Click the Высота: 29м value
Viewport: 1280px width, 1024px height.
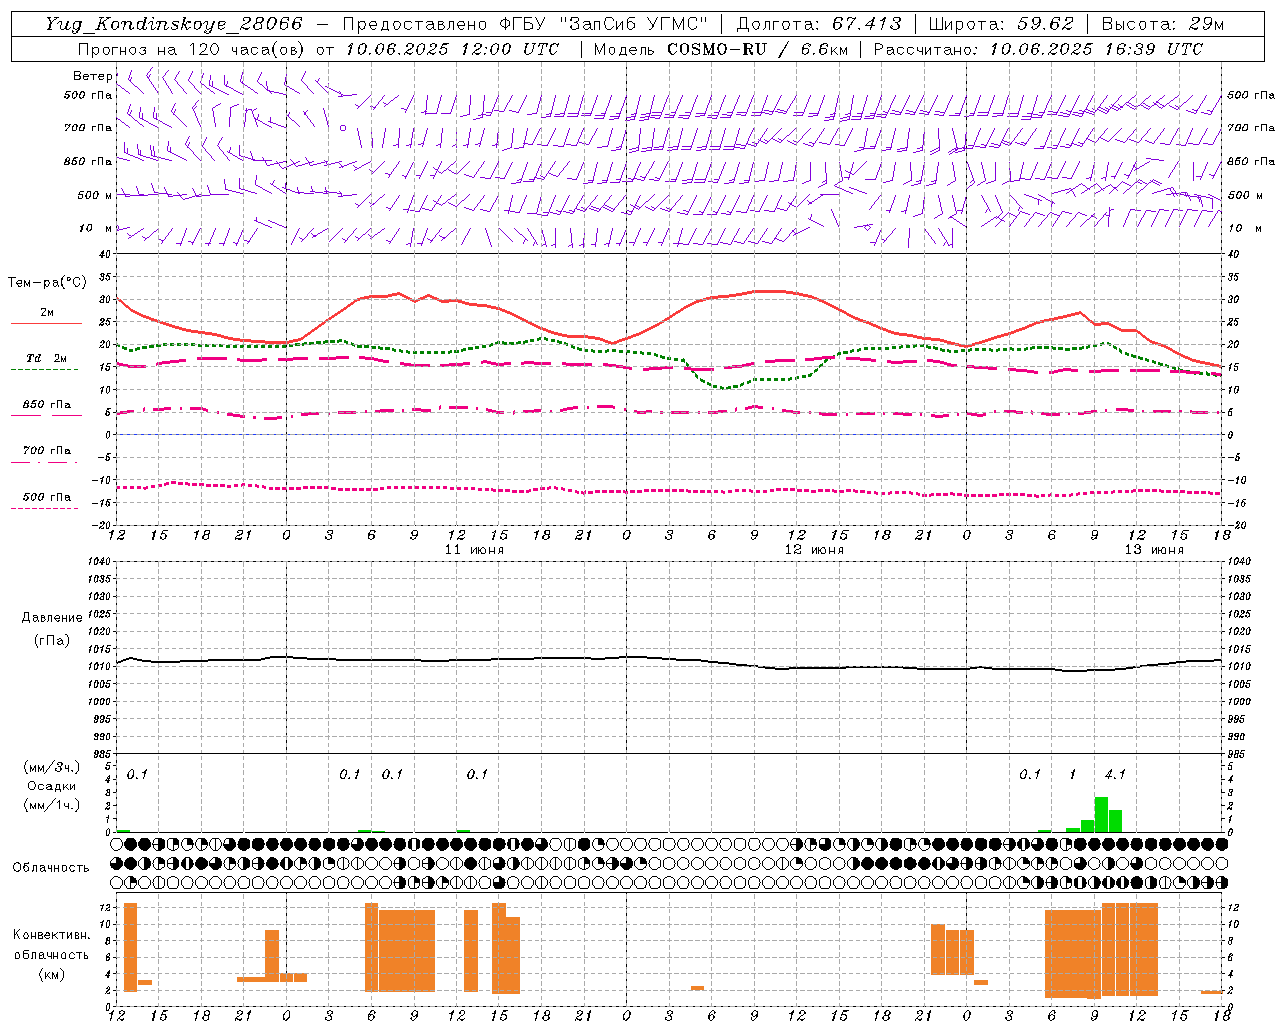pyautogui.click(x=1162, y=24)
